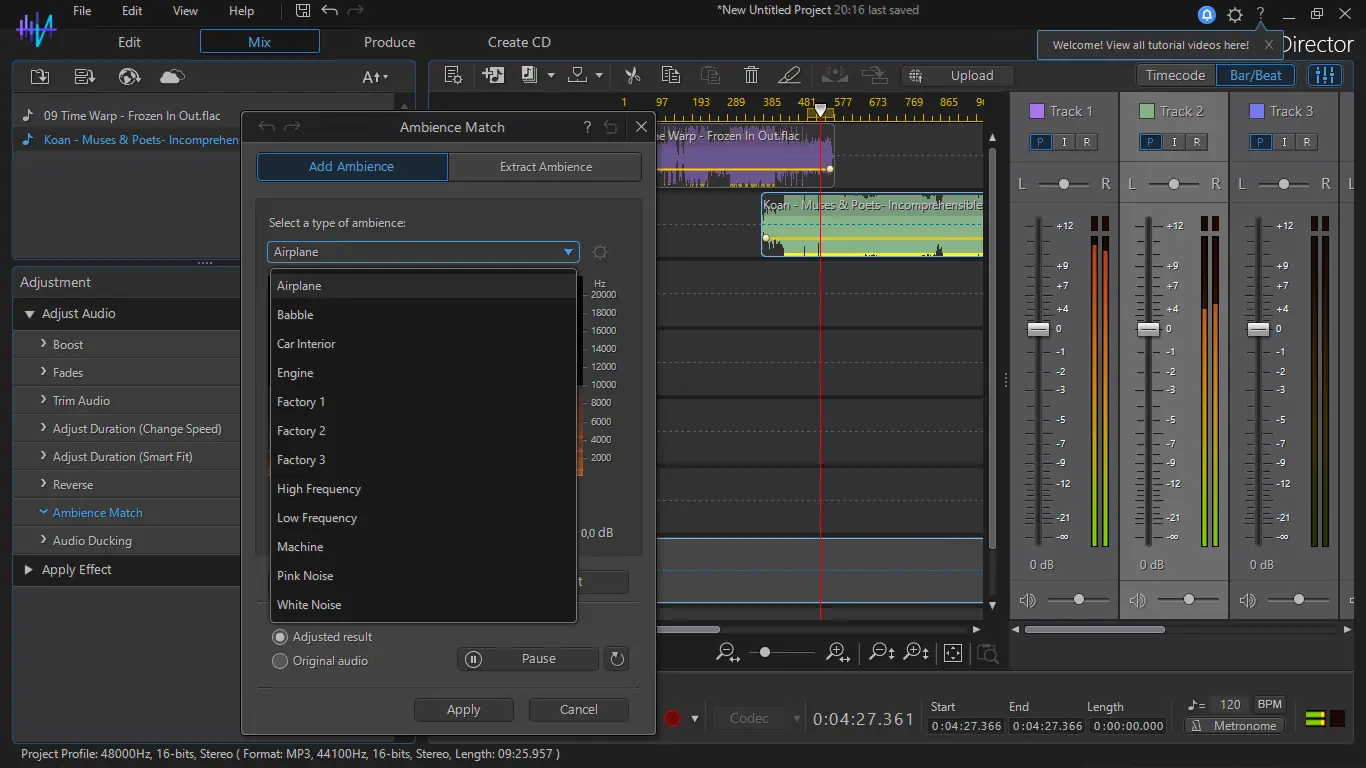Switch to the Extract Ambience tab
This screenshot has width=1366, height=768.
[545, 167]
